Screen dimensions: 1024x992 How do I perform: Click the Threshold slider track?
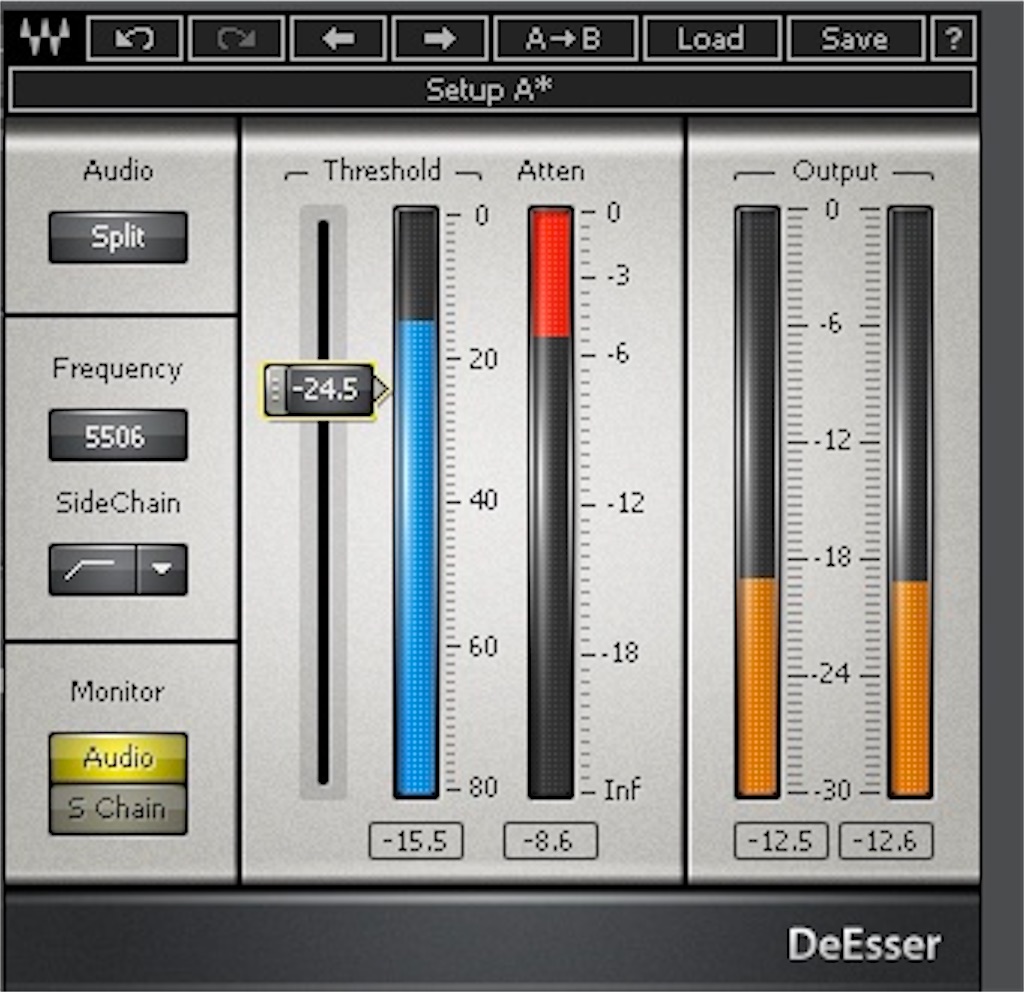pos(323,503)
